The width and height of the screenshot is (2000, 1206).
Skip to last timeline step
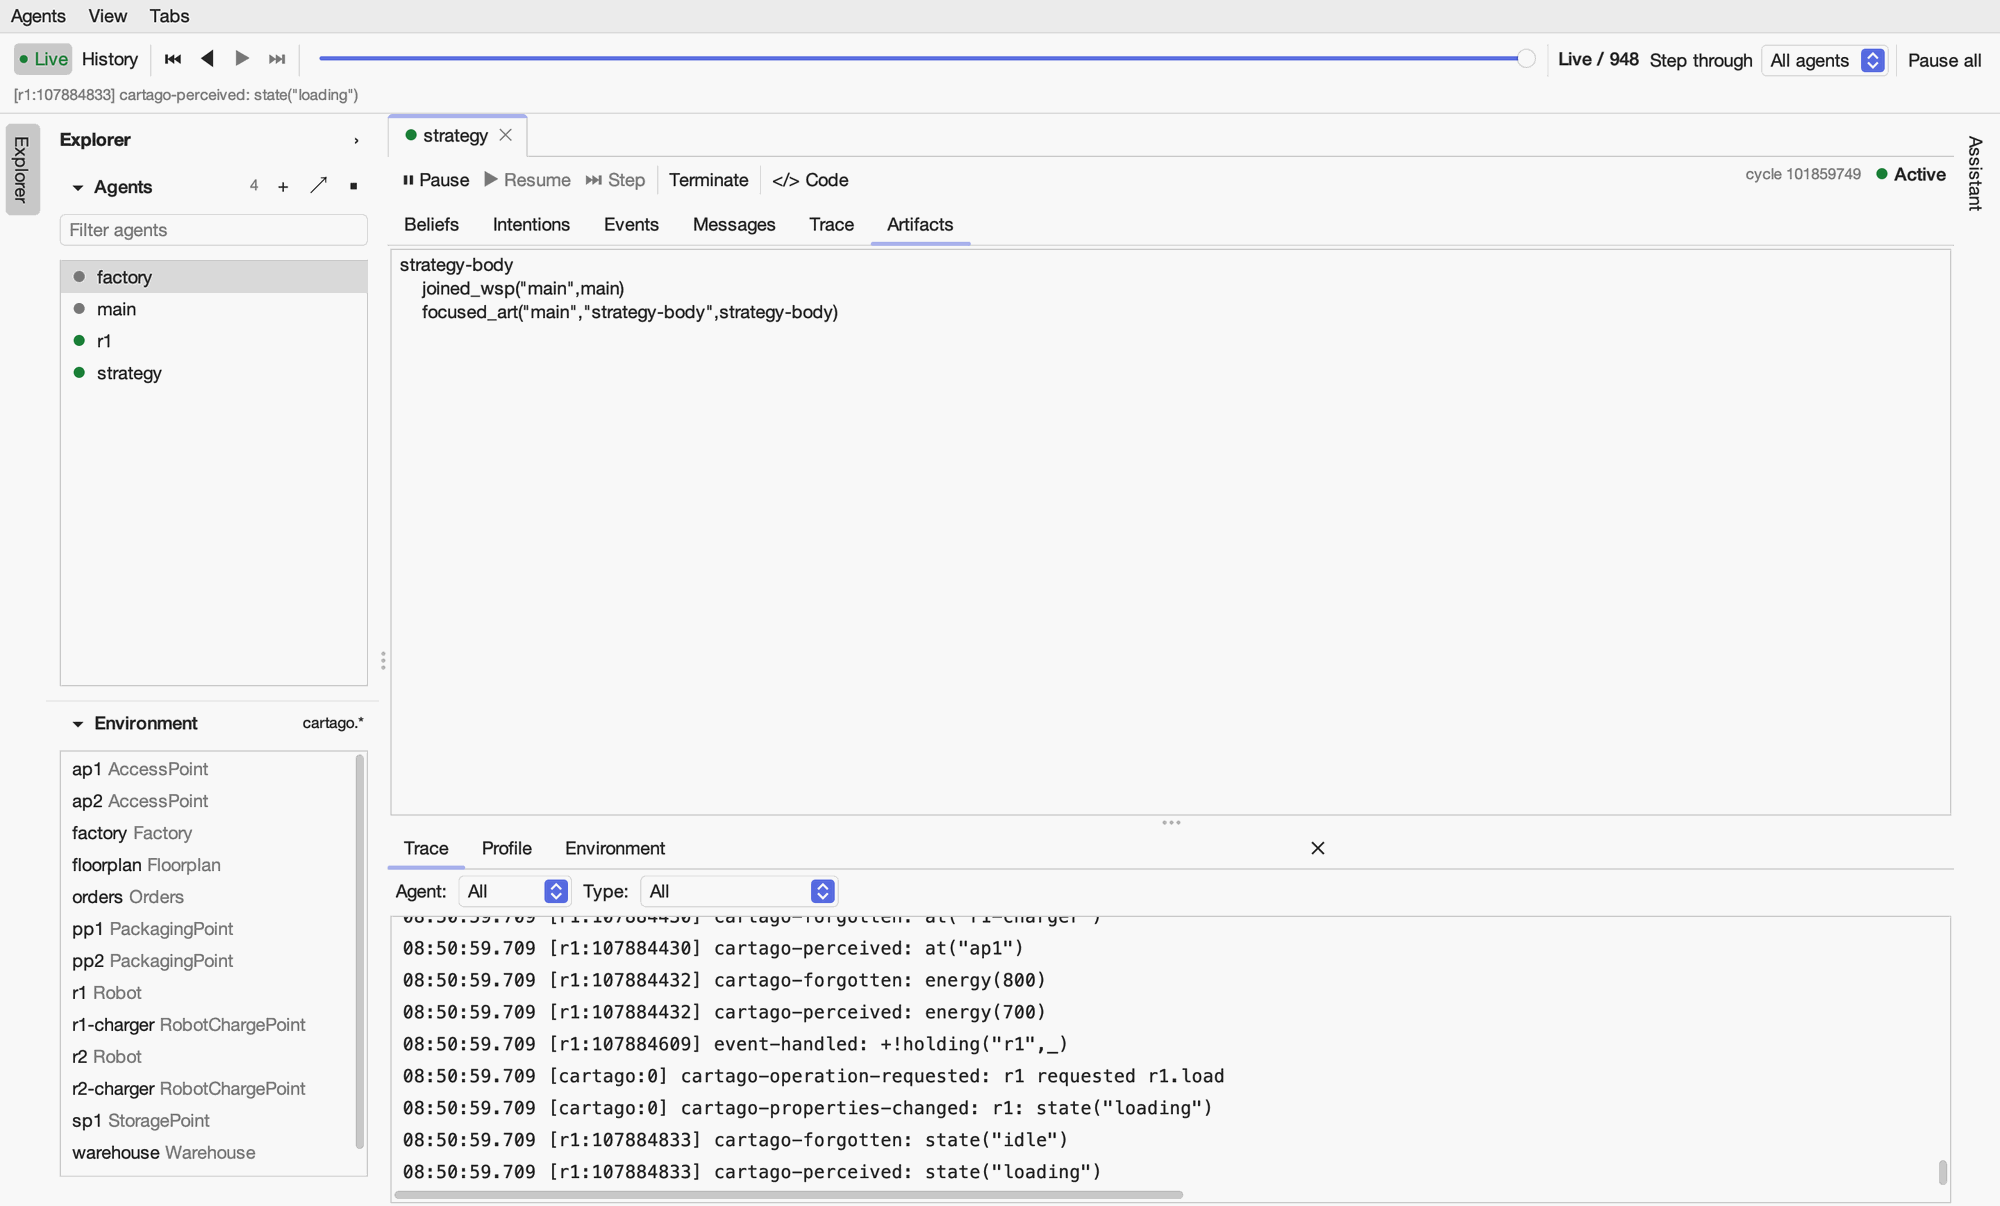pos(277,59)
